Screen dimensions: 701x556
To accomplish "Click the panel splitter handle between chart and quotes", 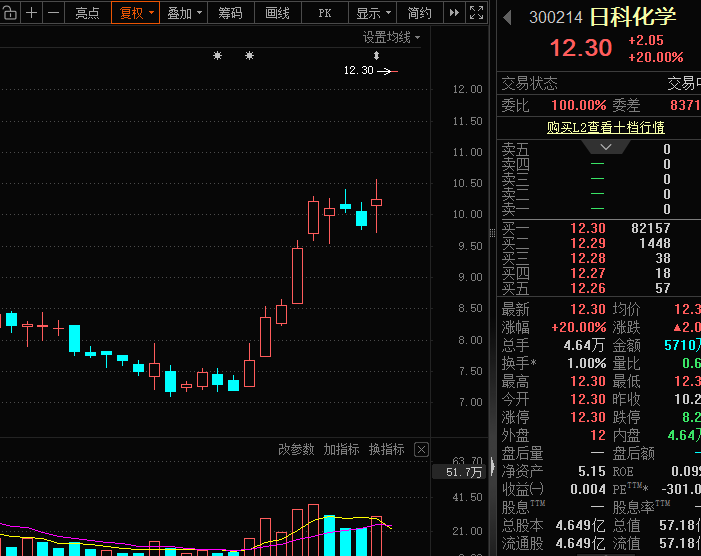I will (x=492, y=233).
